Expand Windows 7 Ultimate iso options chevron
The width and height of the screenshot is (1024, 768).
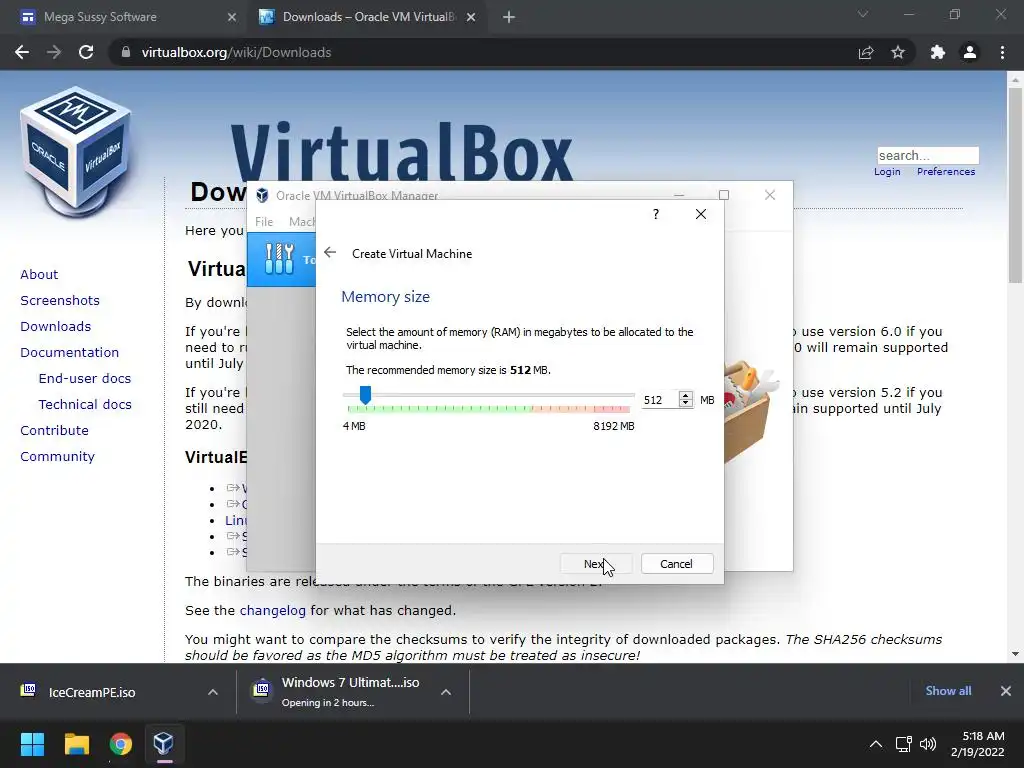coord(446,692)
